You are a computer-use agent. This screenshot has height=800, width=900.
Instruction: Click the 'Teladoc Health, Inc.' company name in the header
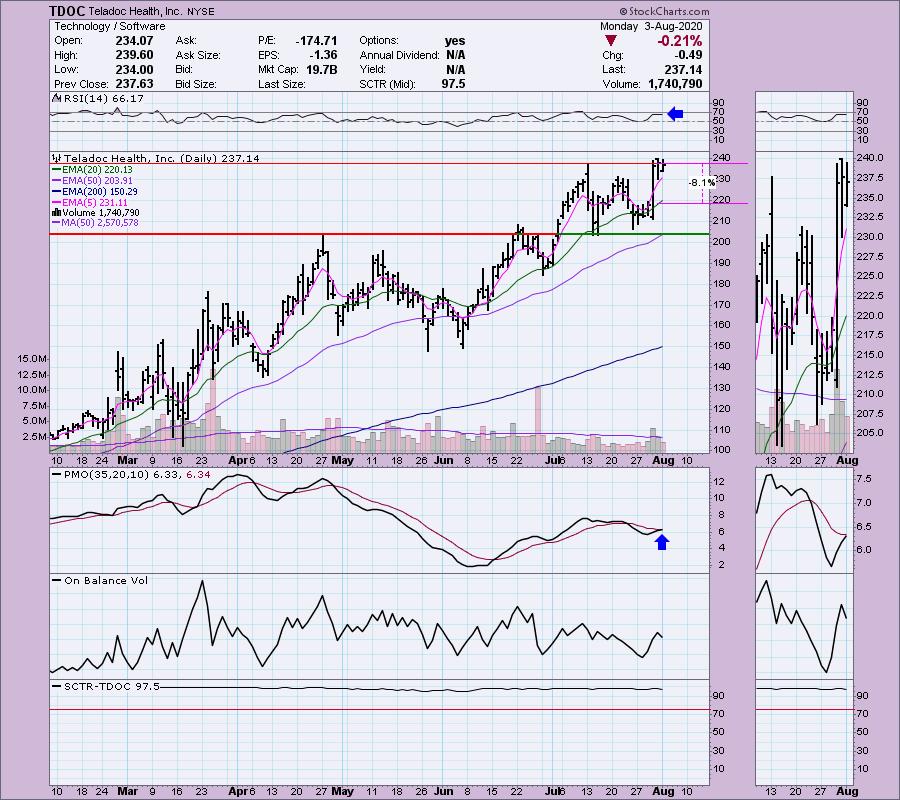pos(135,11)
